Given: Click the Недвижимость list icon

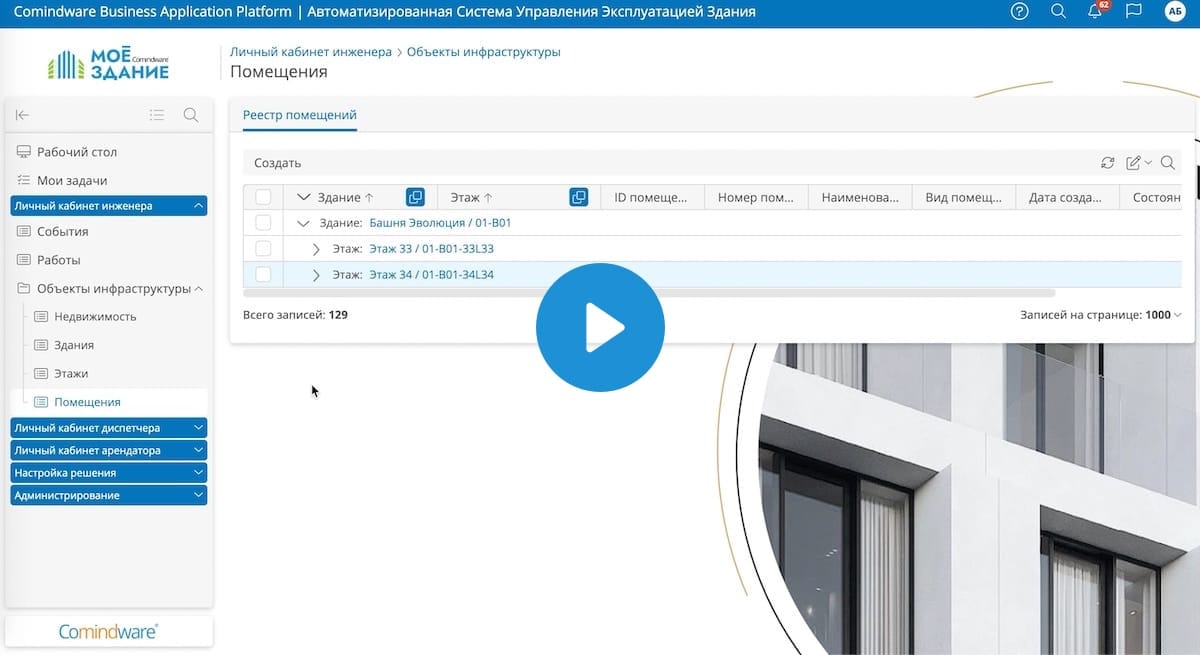Looking at the screenshot, I should (41, 317).
